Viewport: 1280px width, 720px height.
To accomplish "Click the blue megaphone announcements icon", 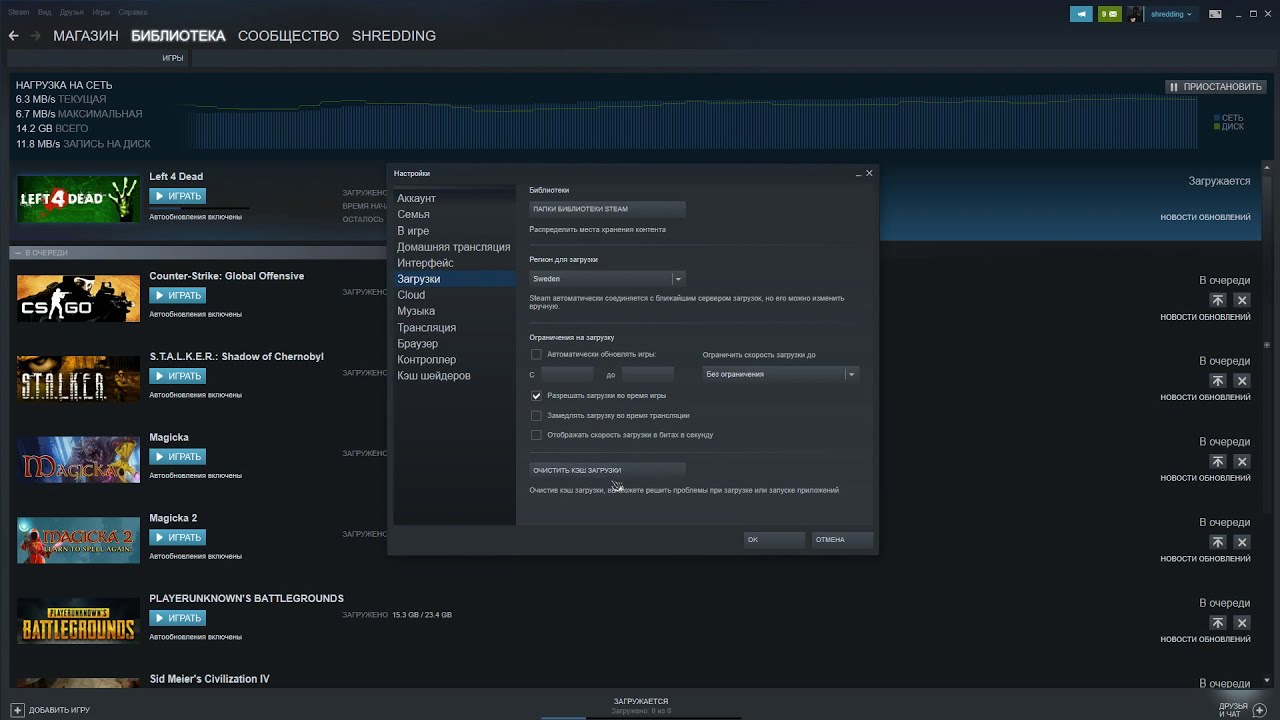I will pyautogui.click(x=1081, y=14).
